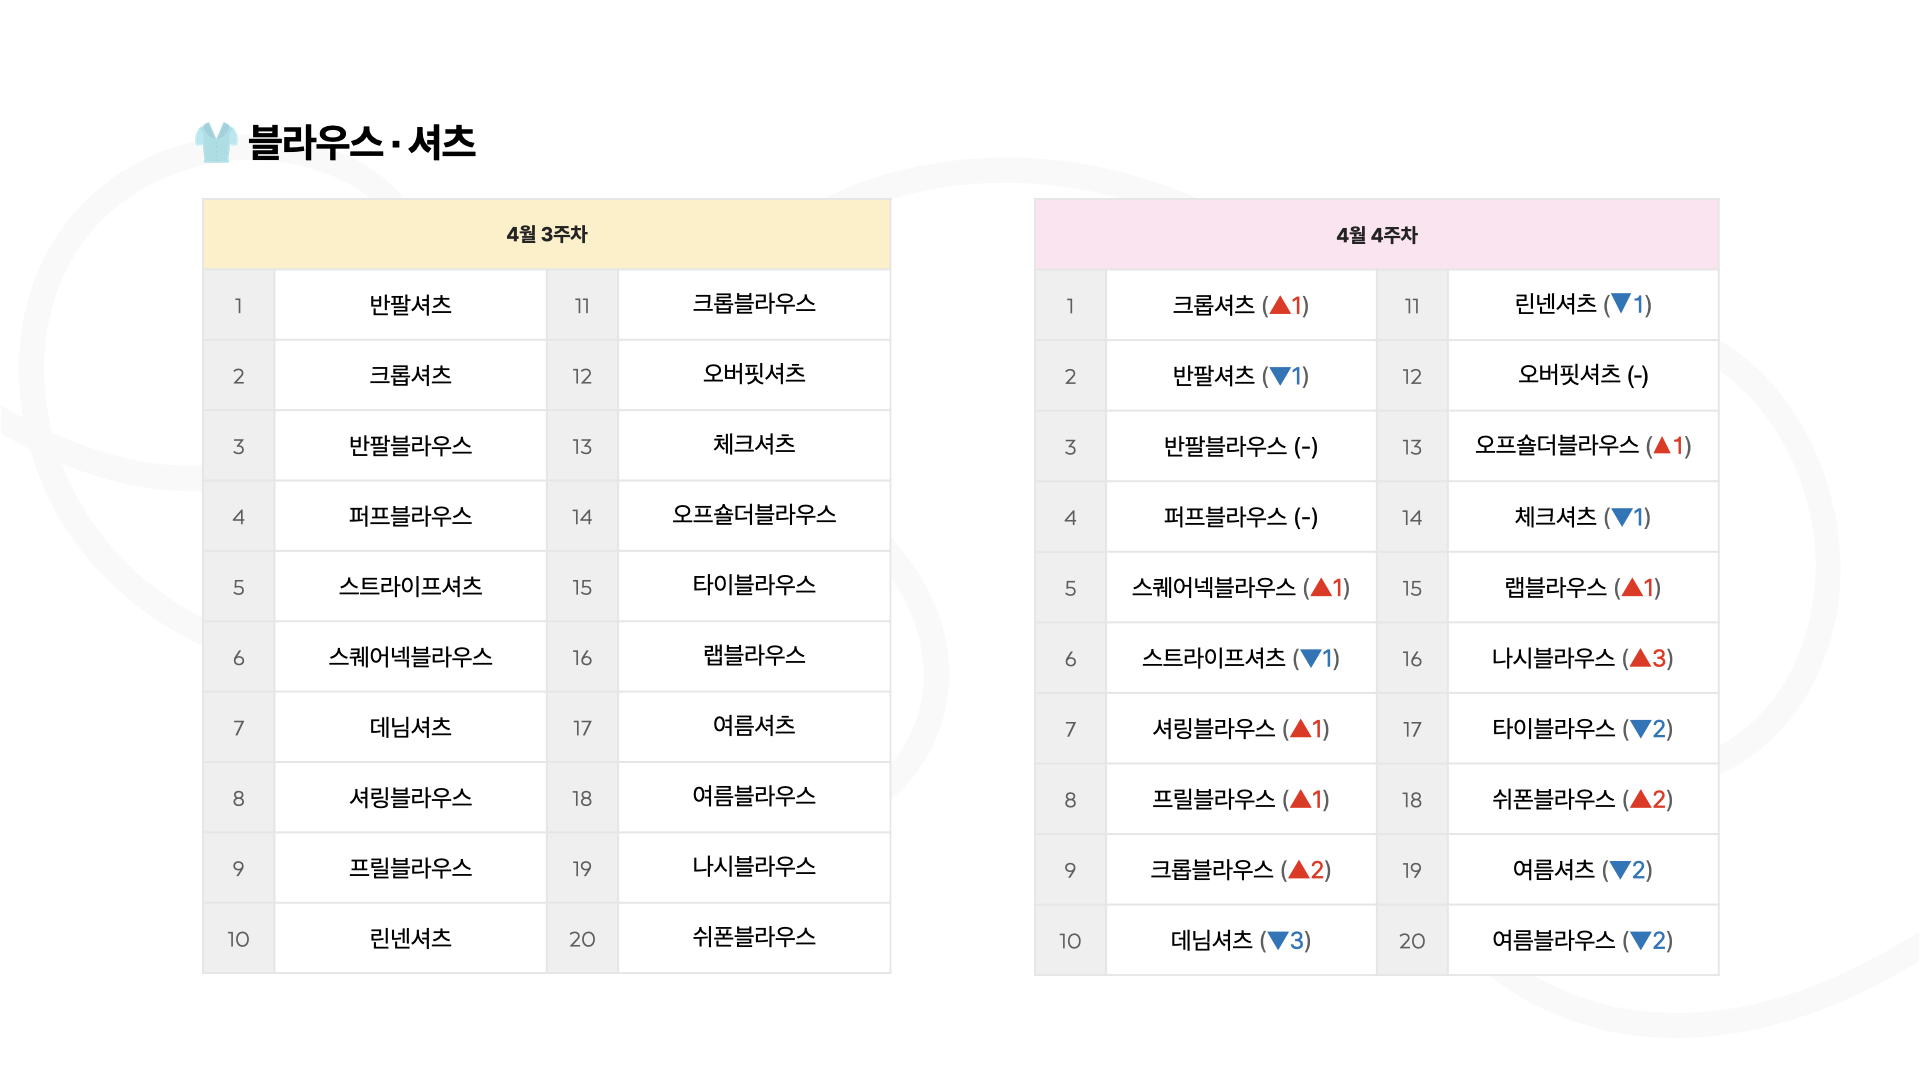
Task: Select the 4월 3주차 table header
Action: [547, 234]
